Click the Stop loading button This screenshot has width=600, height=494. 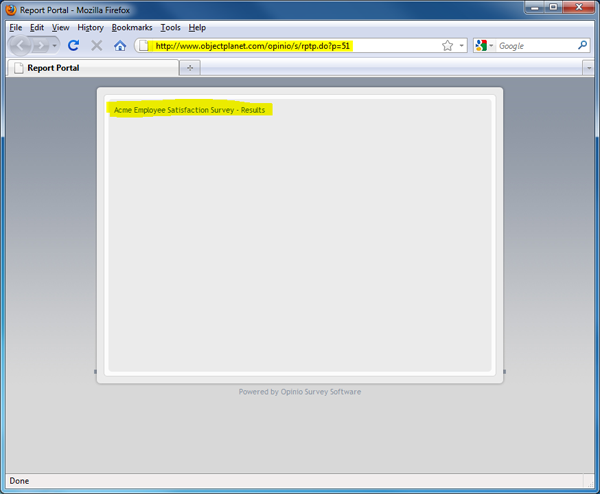tap(96, 46)
